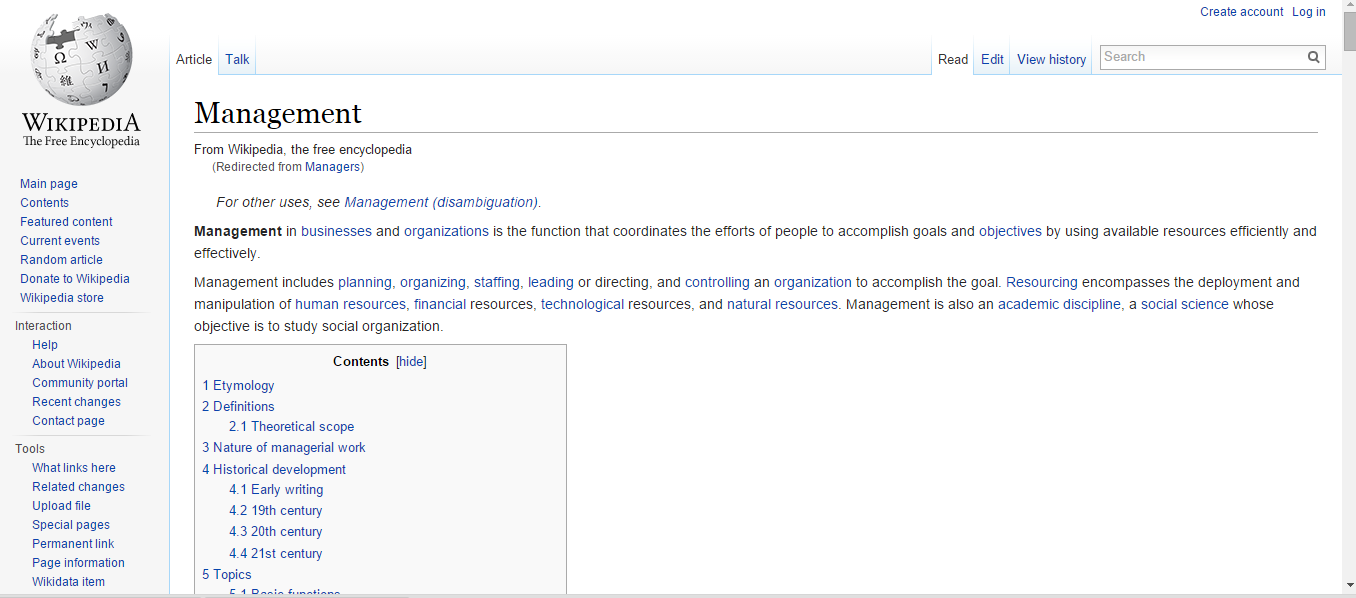Click the vertical scrollbar track

click(1349, 300)
